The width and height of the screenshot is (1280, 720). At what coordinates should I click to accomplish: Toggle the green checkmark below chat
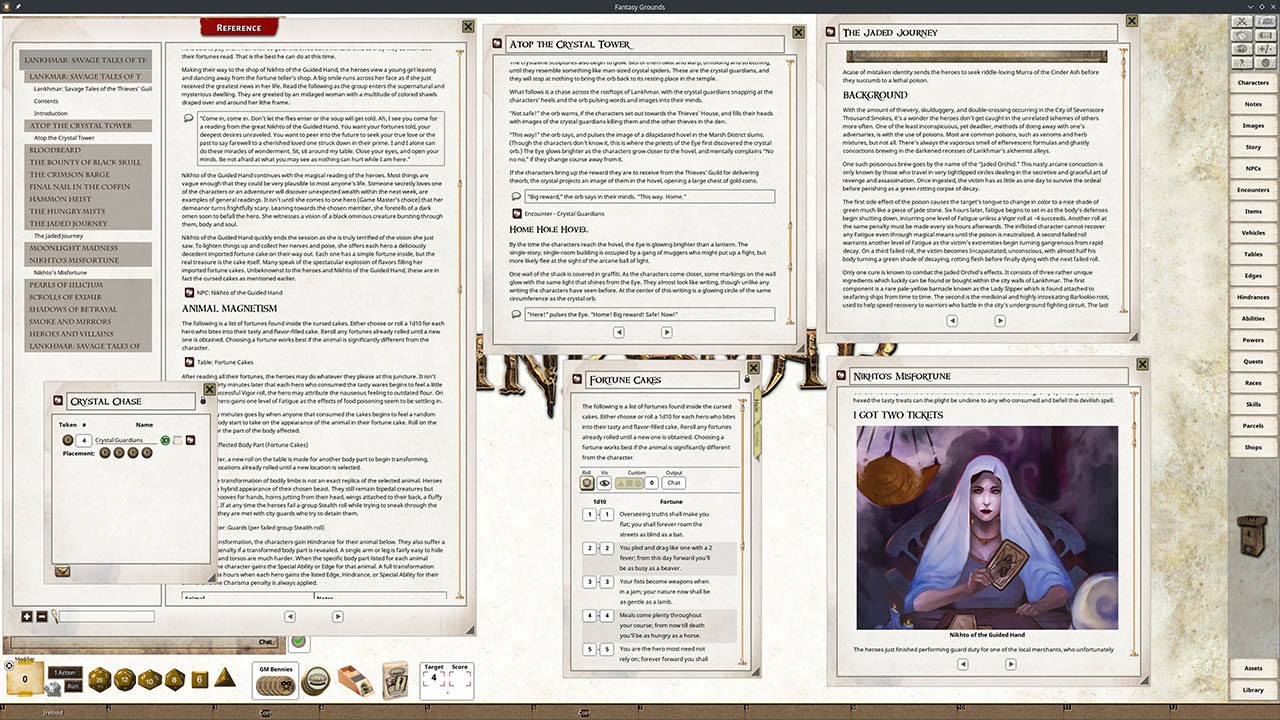pyautogui.click(x=298, y=641)
